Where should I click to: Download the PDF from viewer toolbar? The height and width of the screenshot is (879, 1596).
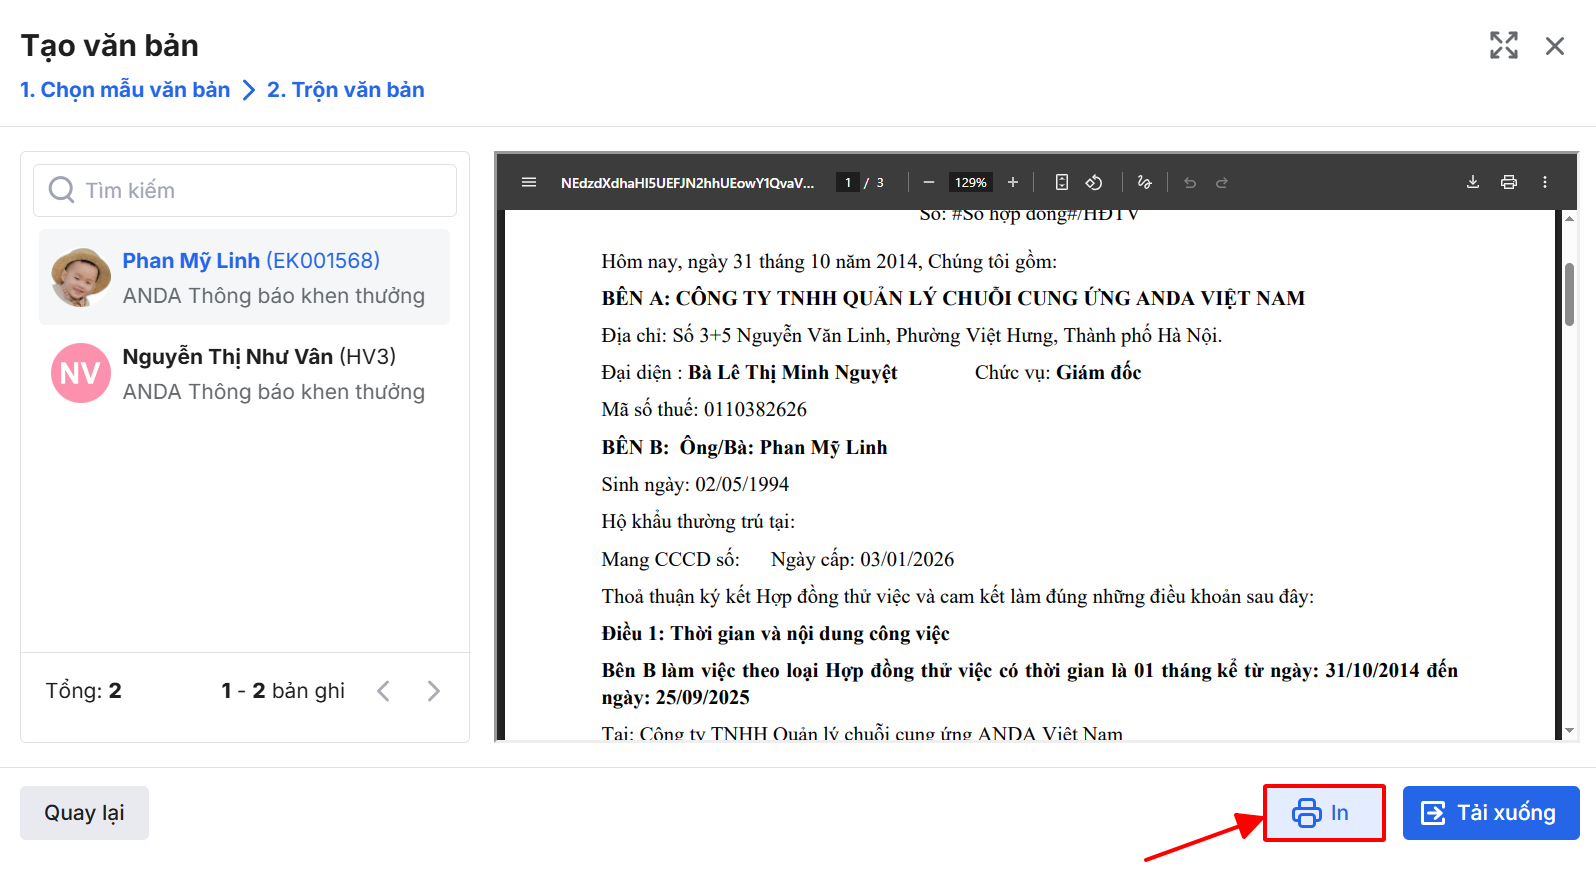click(1472, 182)
